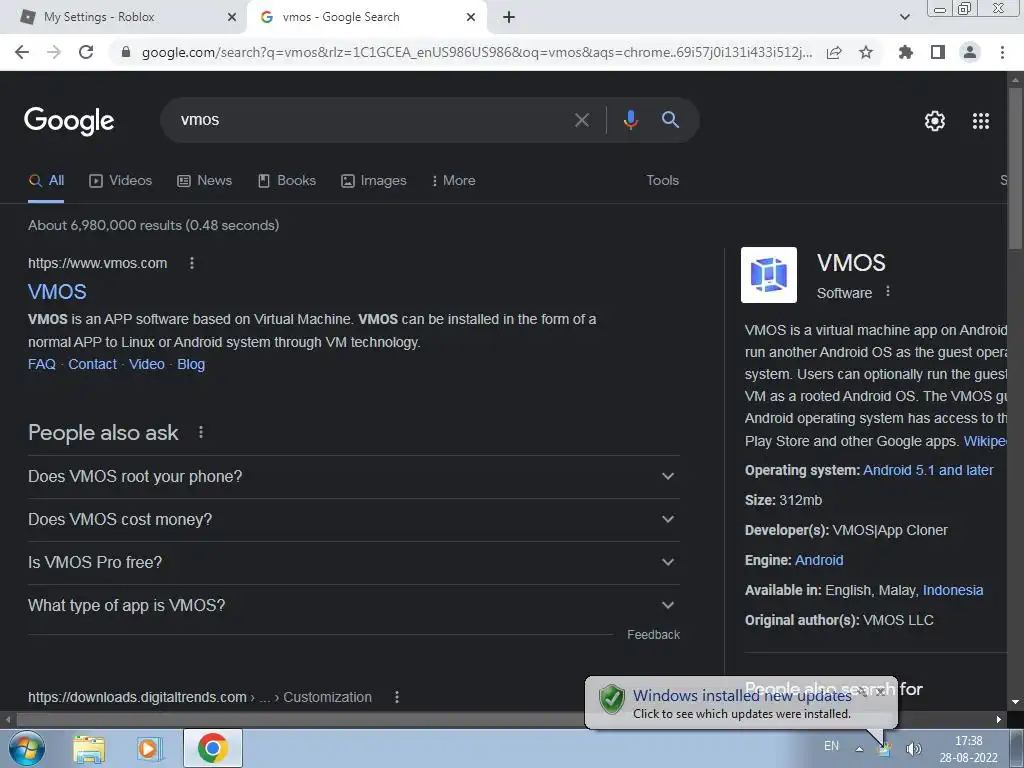
Task: Expand "What type of app is VMOS?"
Action: (x=353, y=605)
